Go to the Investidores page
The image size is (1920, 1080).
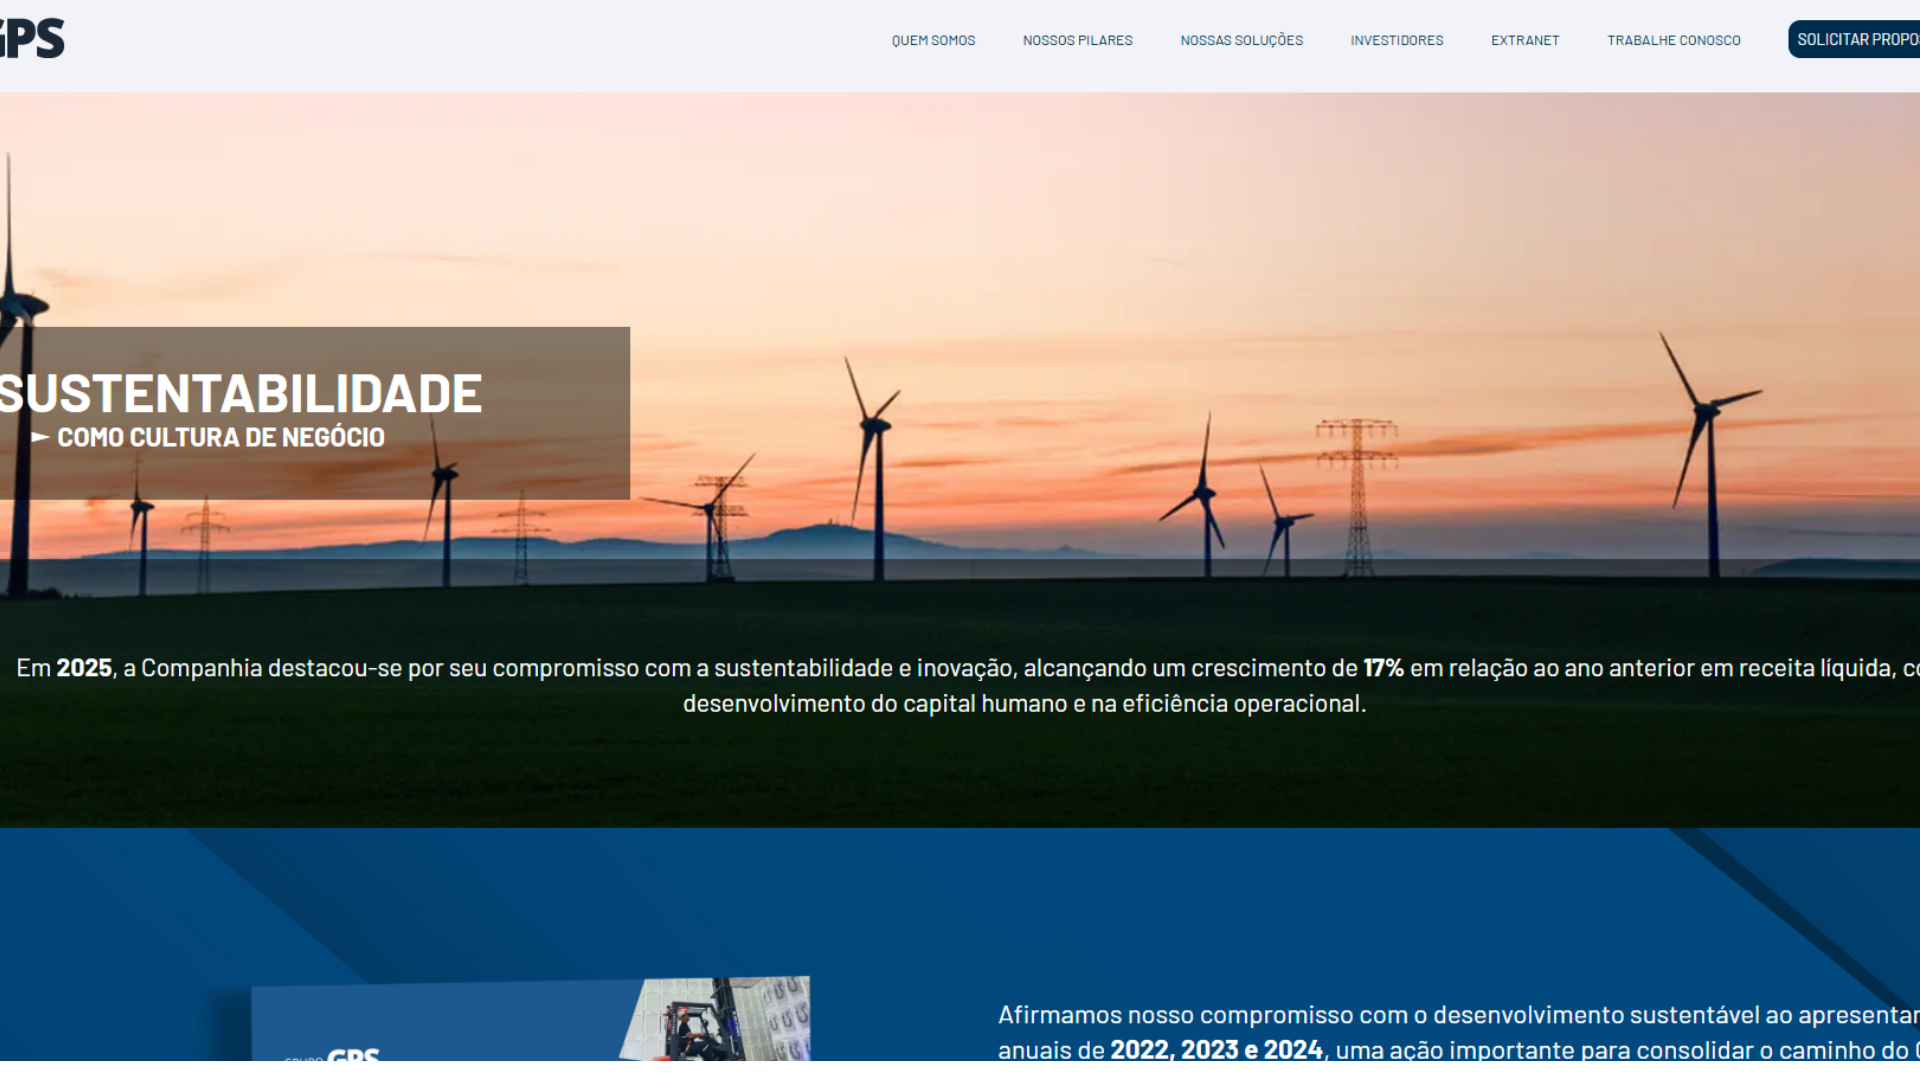1397,41
